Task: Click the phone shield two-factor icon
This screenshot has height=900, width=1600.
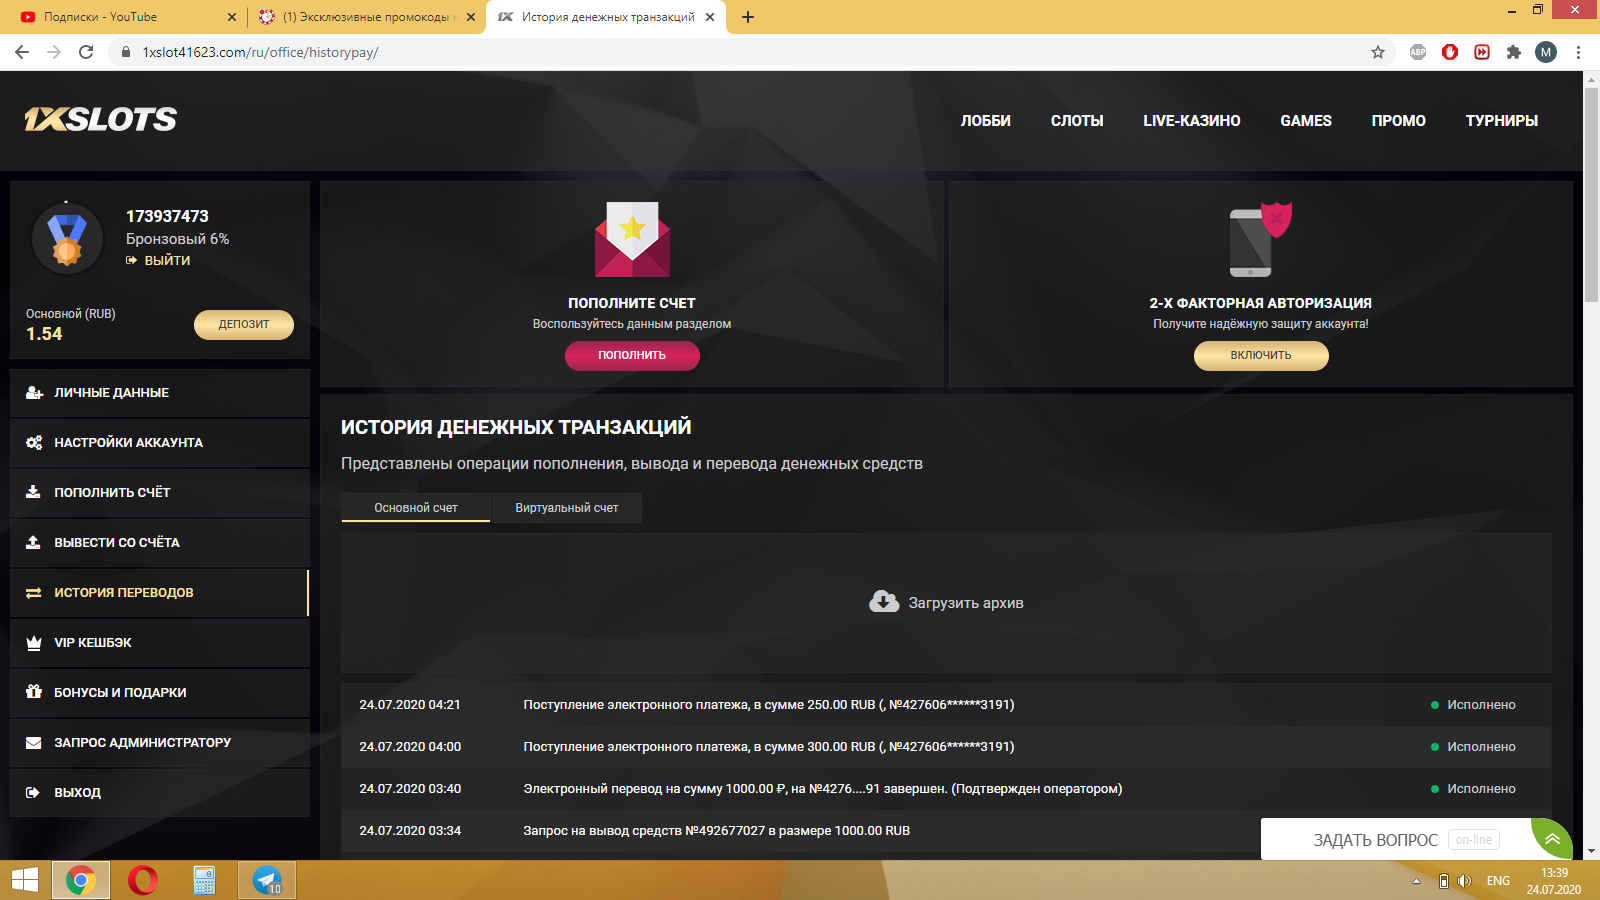Action: point(1261,240)
